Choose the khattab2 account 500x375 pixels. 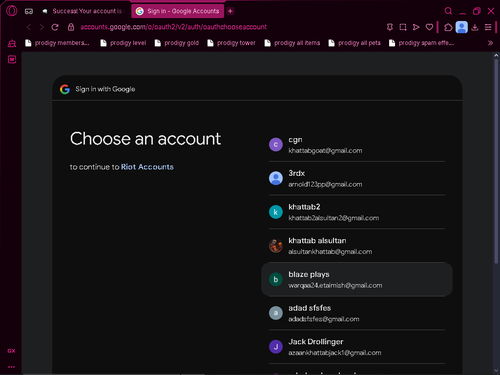tap(357, 212)
